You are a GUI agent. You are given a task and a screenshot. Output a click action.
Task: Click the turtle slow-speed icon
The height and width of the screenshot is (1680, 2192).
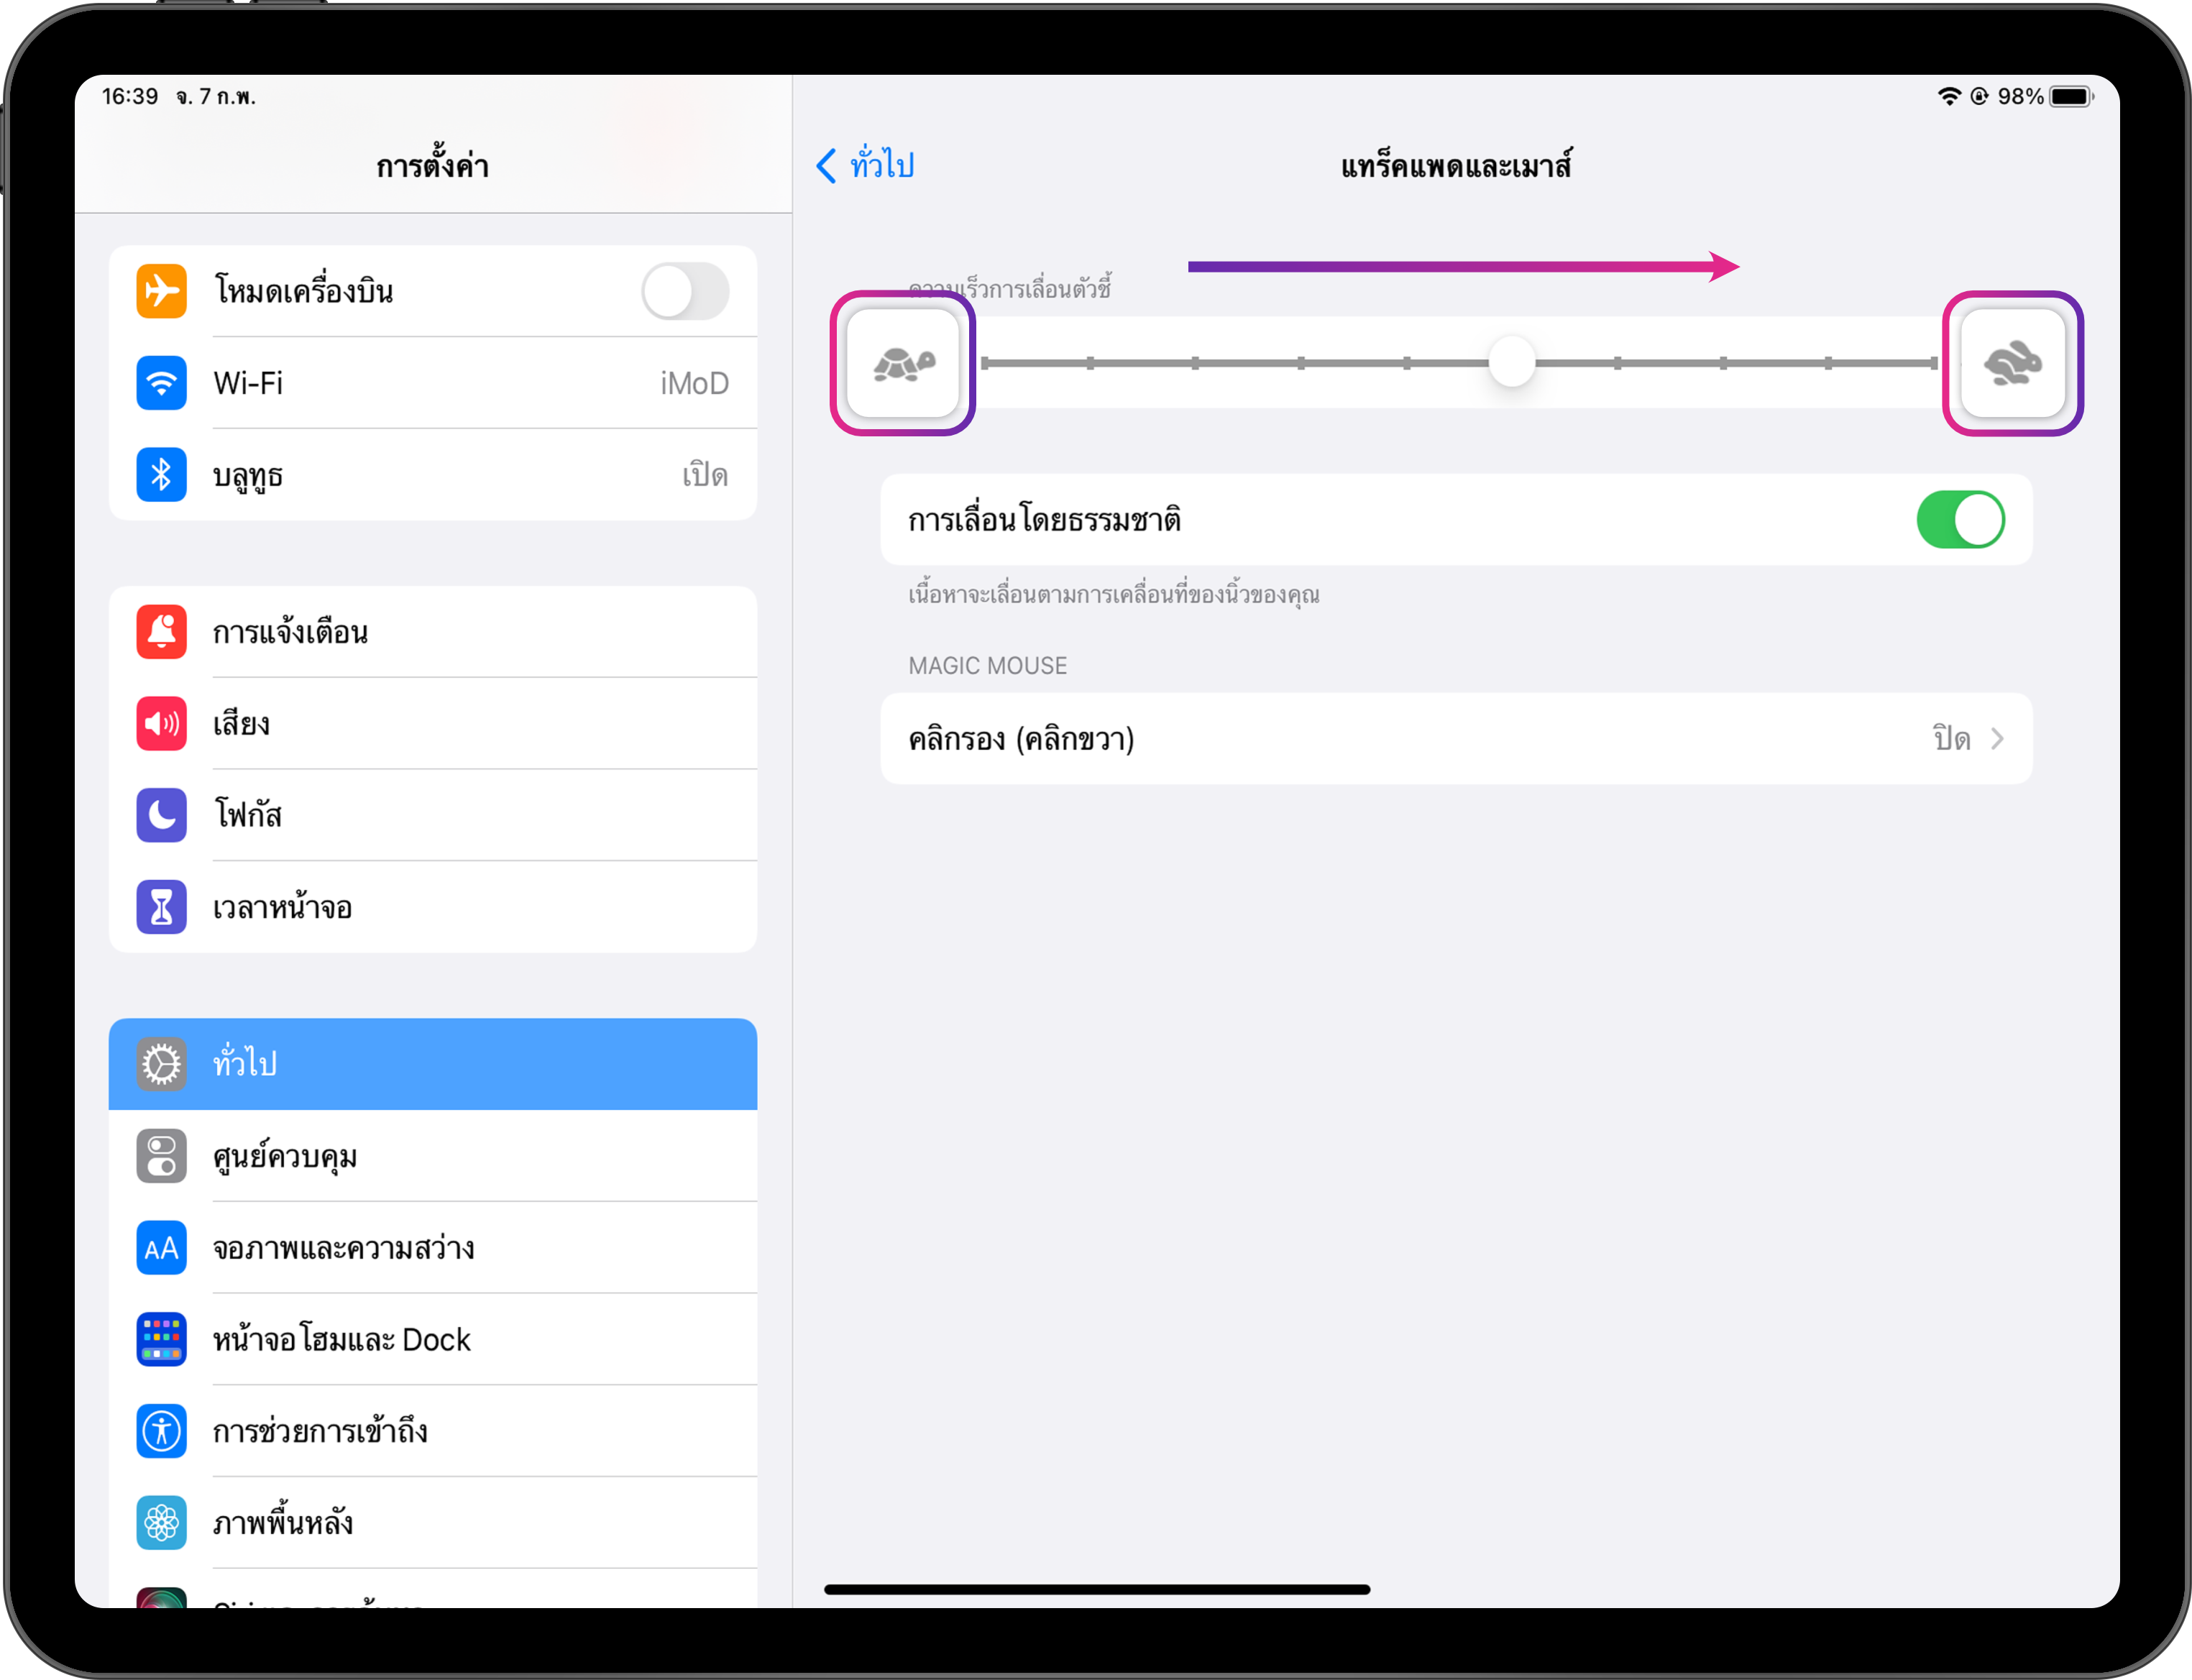[x=904, y=364]
